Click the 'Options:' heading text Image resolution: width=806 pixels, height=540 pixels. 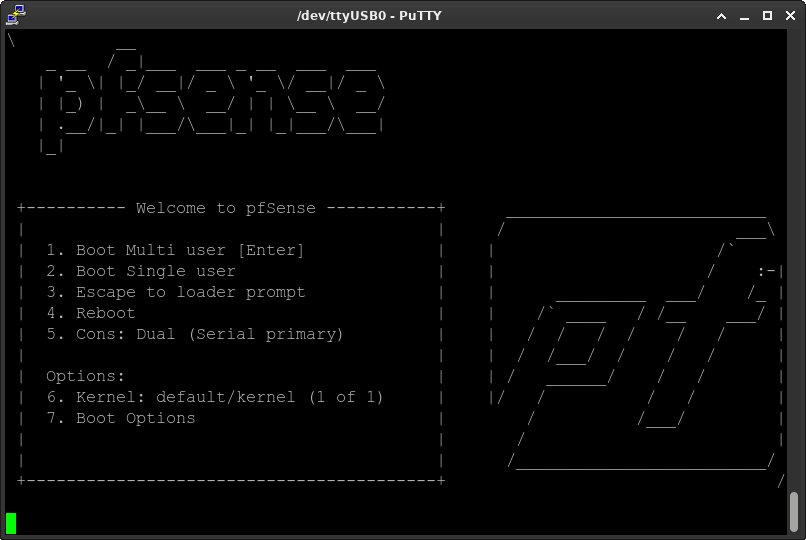[85, 376]
